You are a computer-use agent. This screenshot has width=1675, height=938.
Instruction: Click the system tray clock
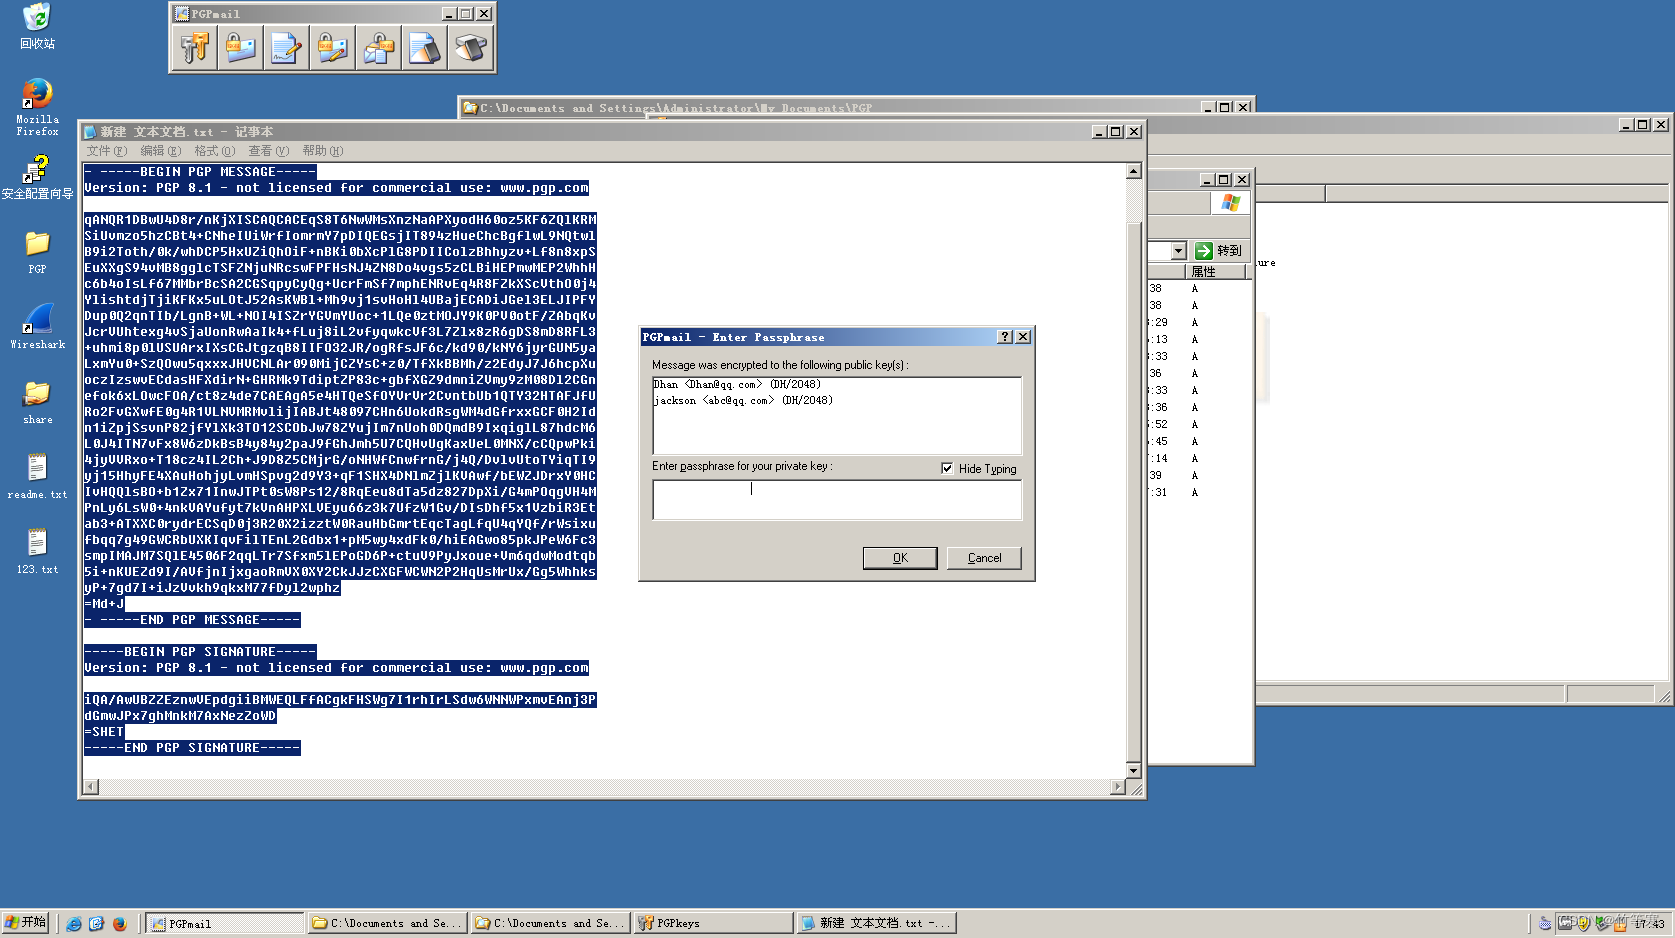click(1650, 924)
